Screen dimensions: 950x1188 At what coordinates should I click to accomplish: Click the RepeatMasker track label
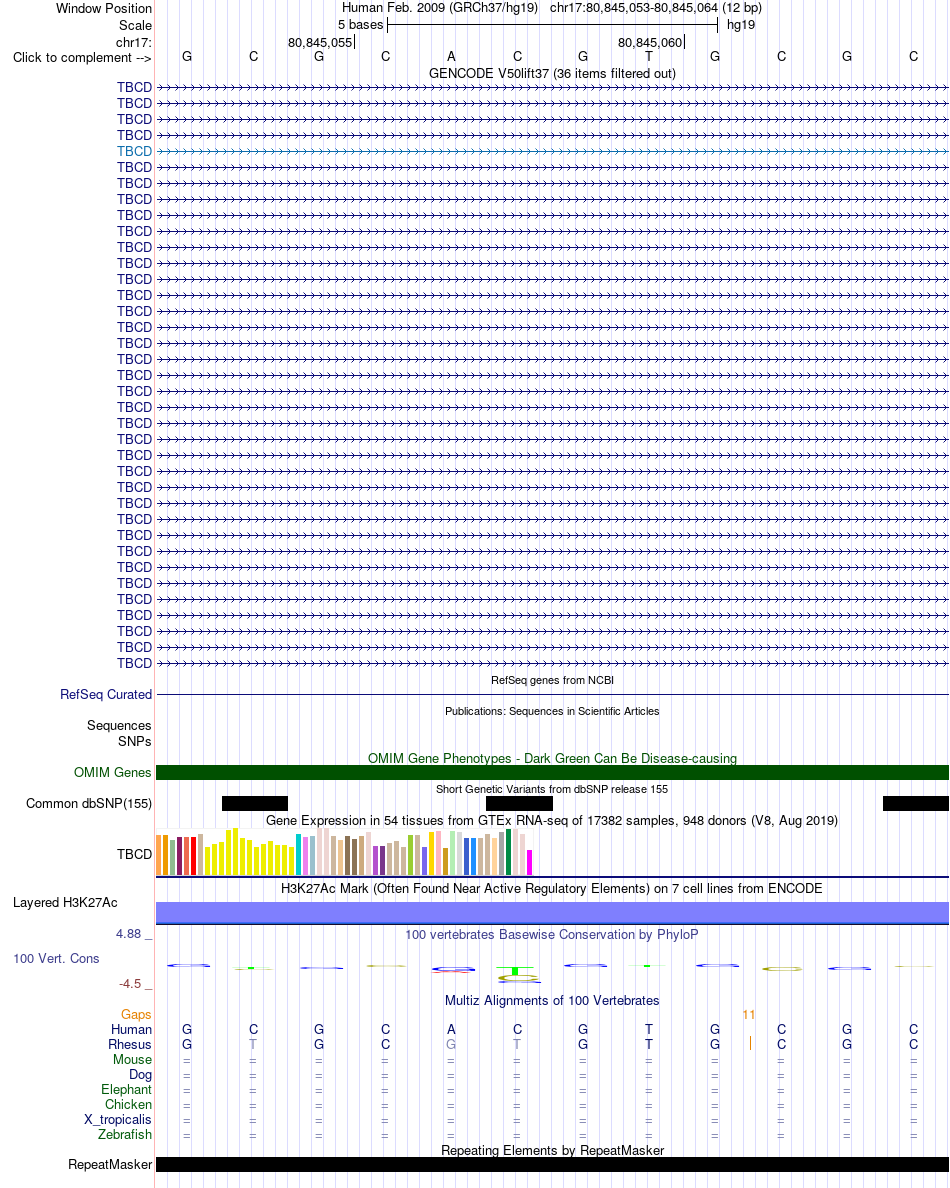click(110, 1165)
